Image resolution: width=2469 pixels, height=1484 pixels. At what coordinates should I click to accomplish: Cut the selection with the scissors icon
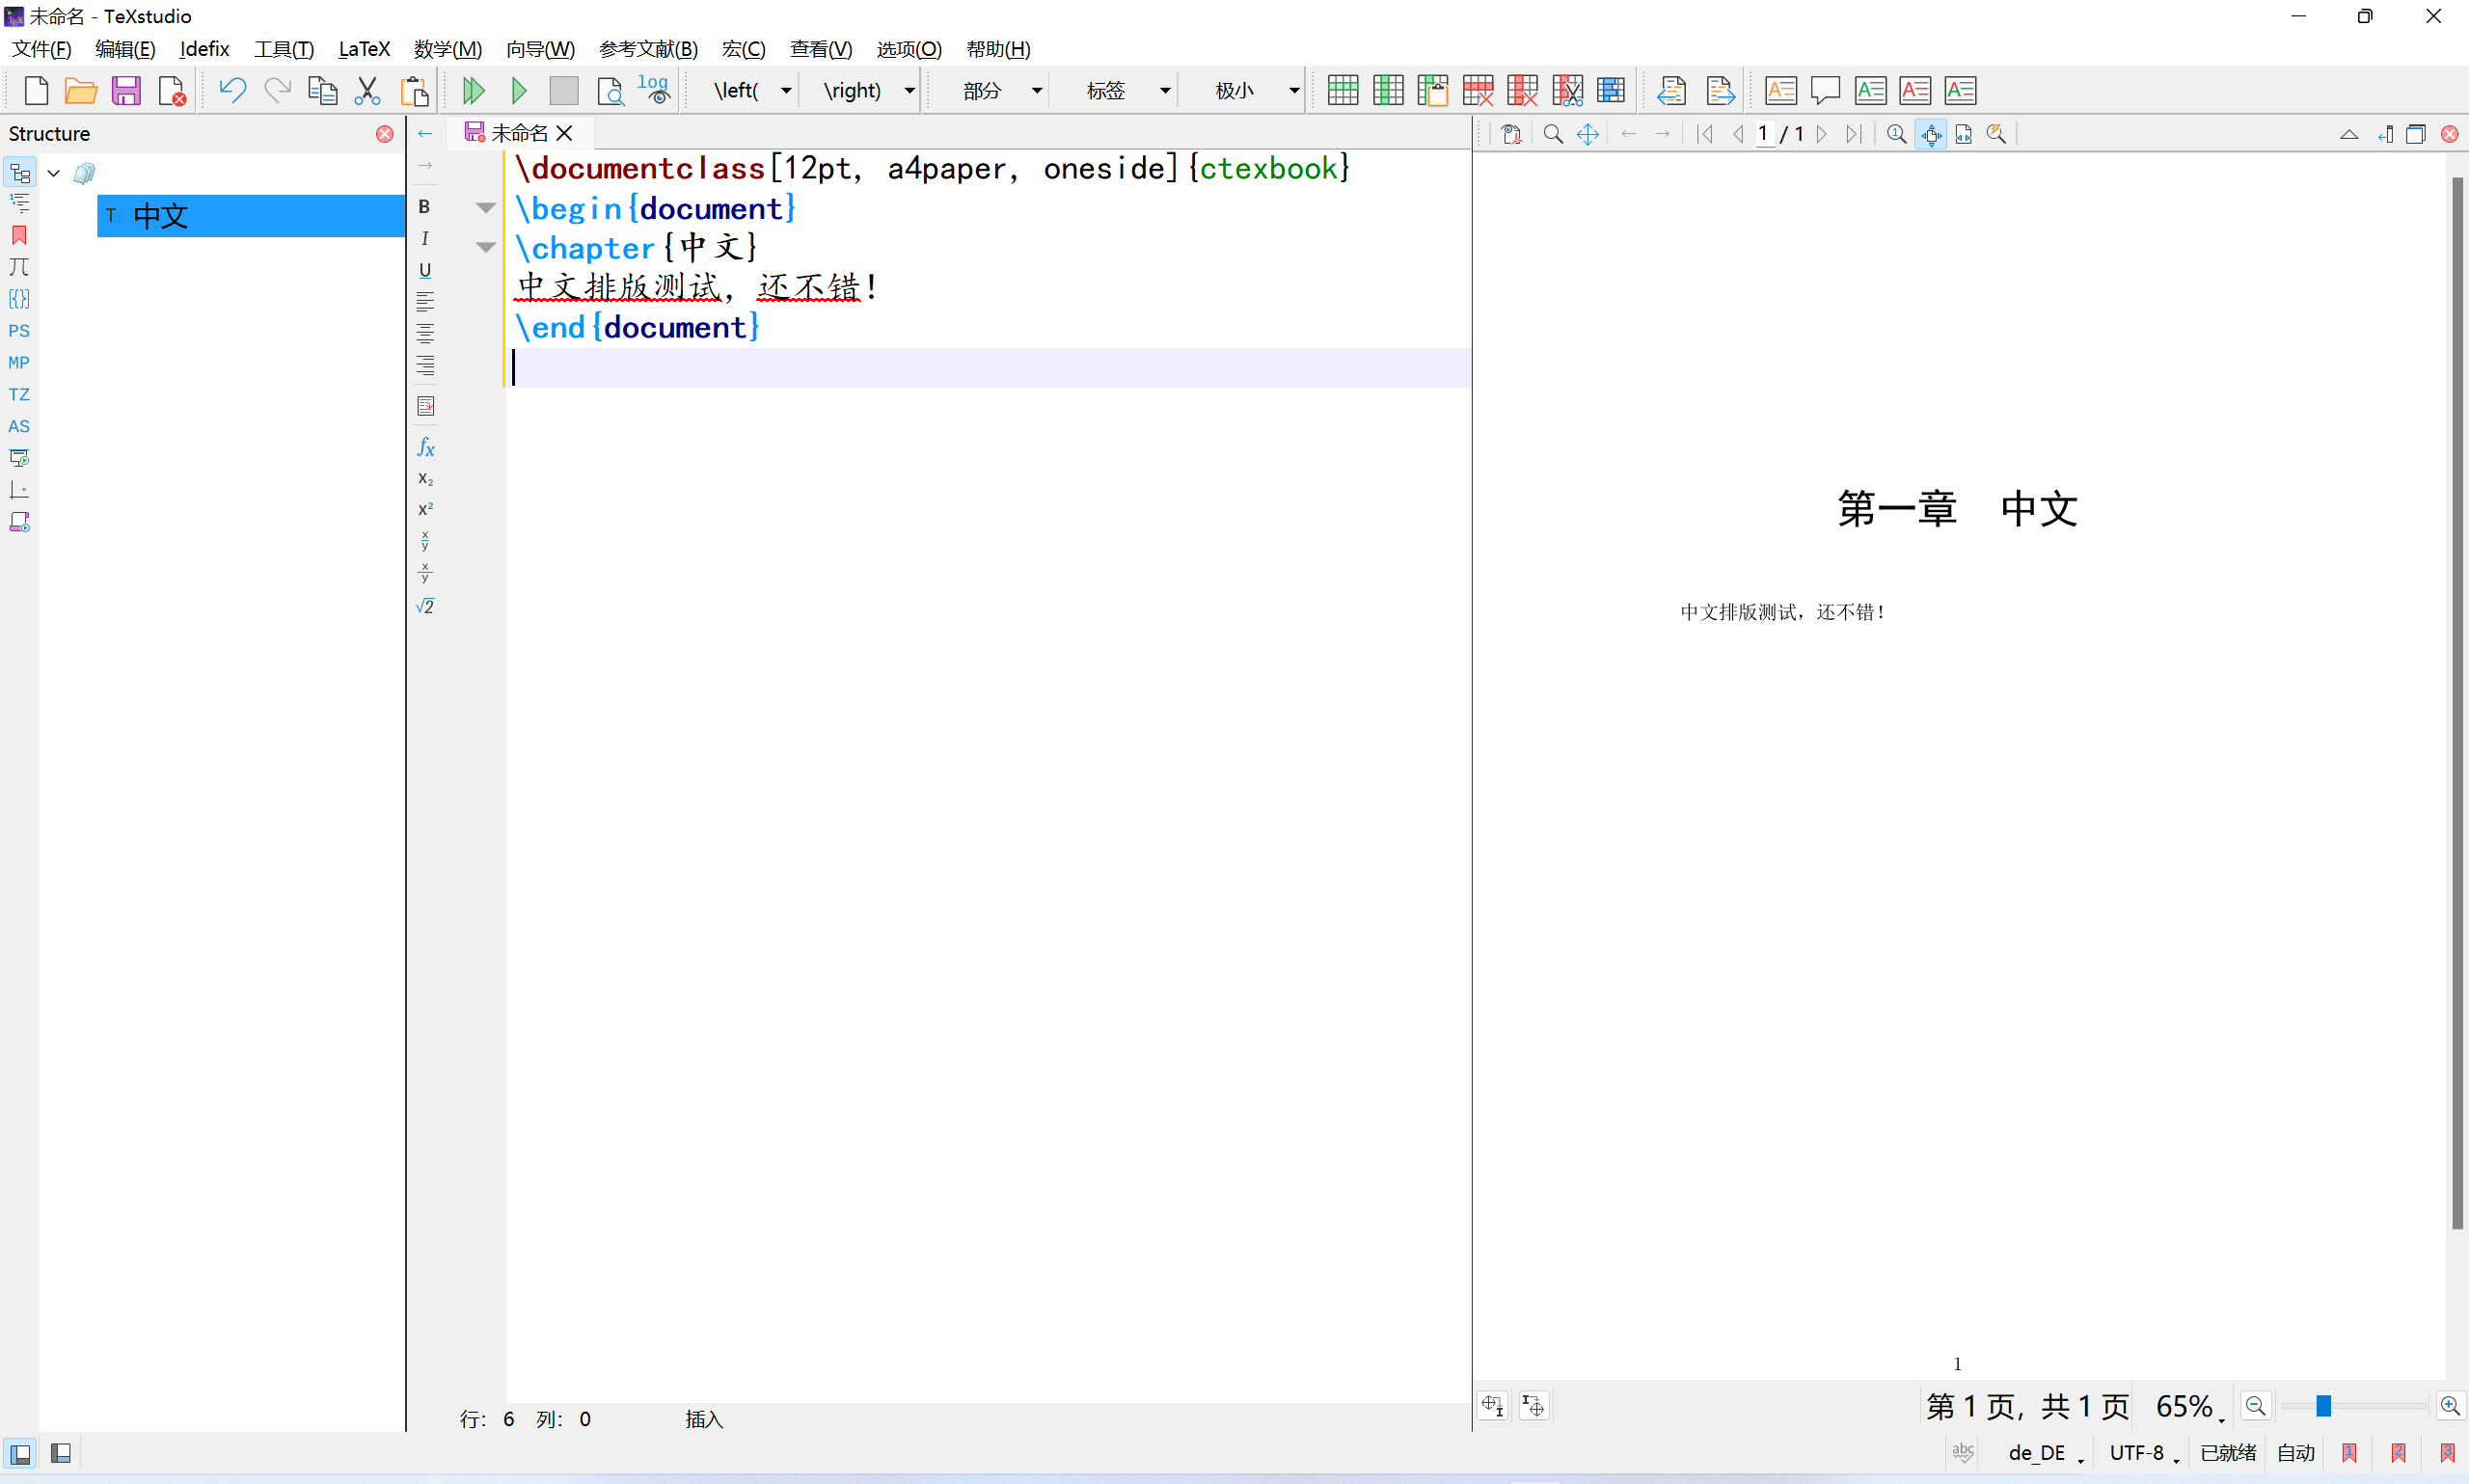(367, 90)
